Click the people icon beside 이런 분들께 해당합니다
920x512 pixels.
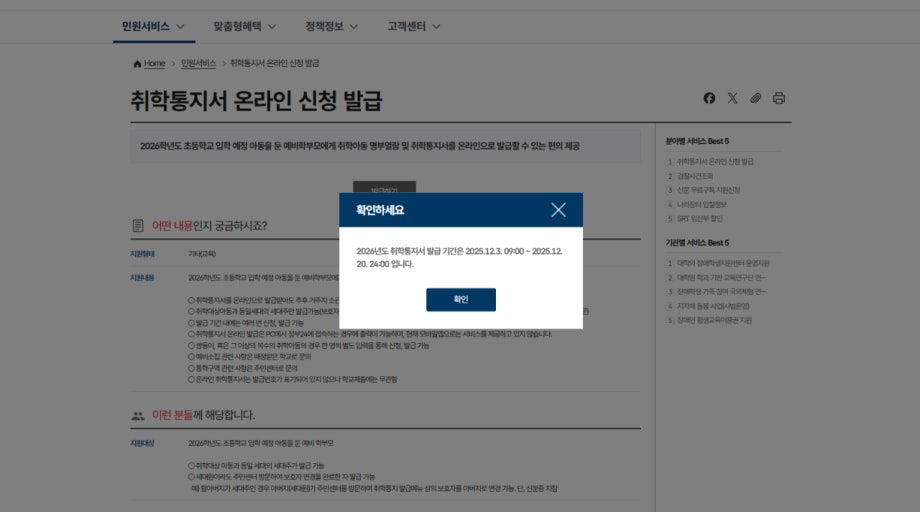tap(138, 416)
